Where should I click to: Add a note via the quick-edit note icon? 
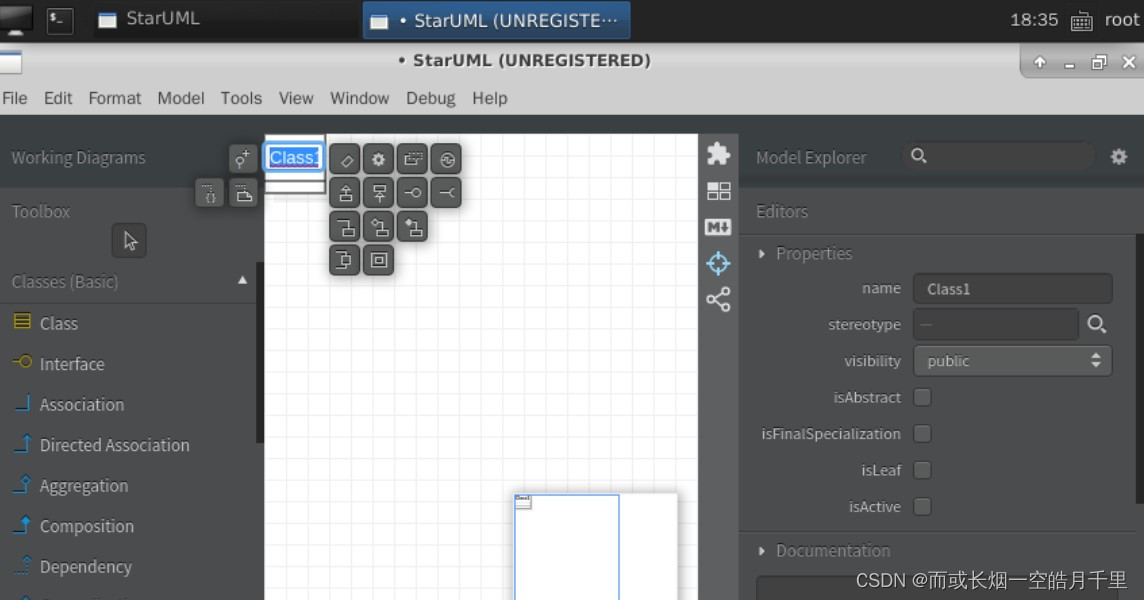coord(243,193)
